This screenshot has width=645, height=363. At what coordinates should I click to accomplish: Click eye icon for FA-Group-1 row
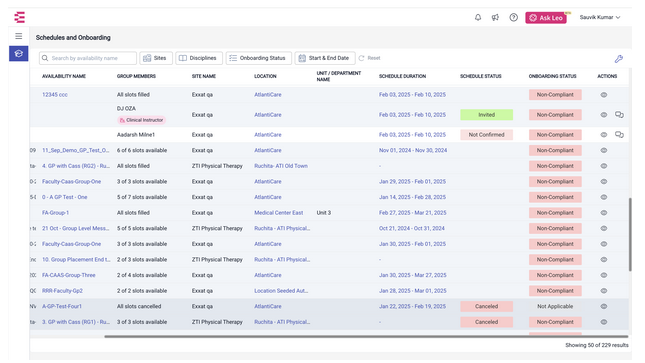[x=603, y=213]
